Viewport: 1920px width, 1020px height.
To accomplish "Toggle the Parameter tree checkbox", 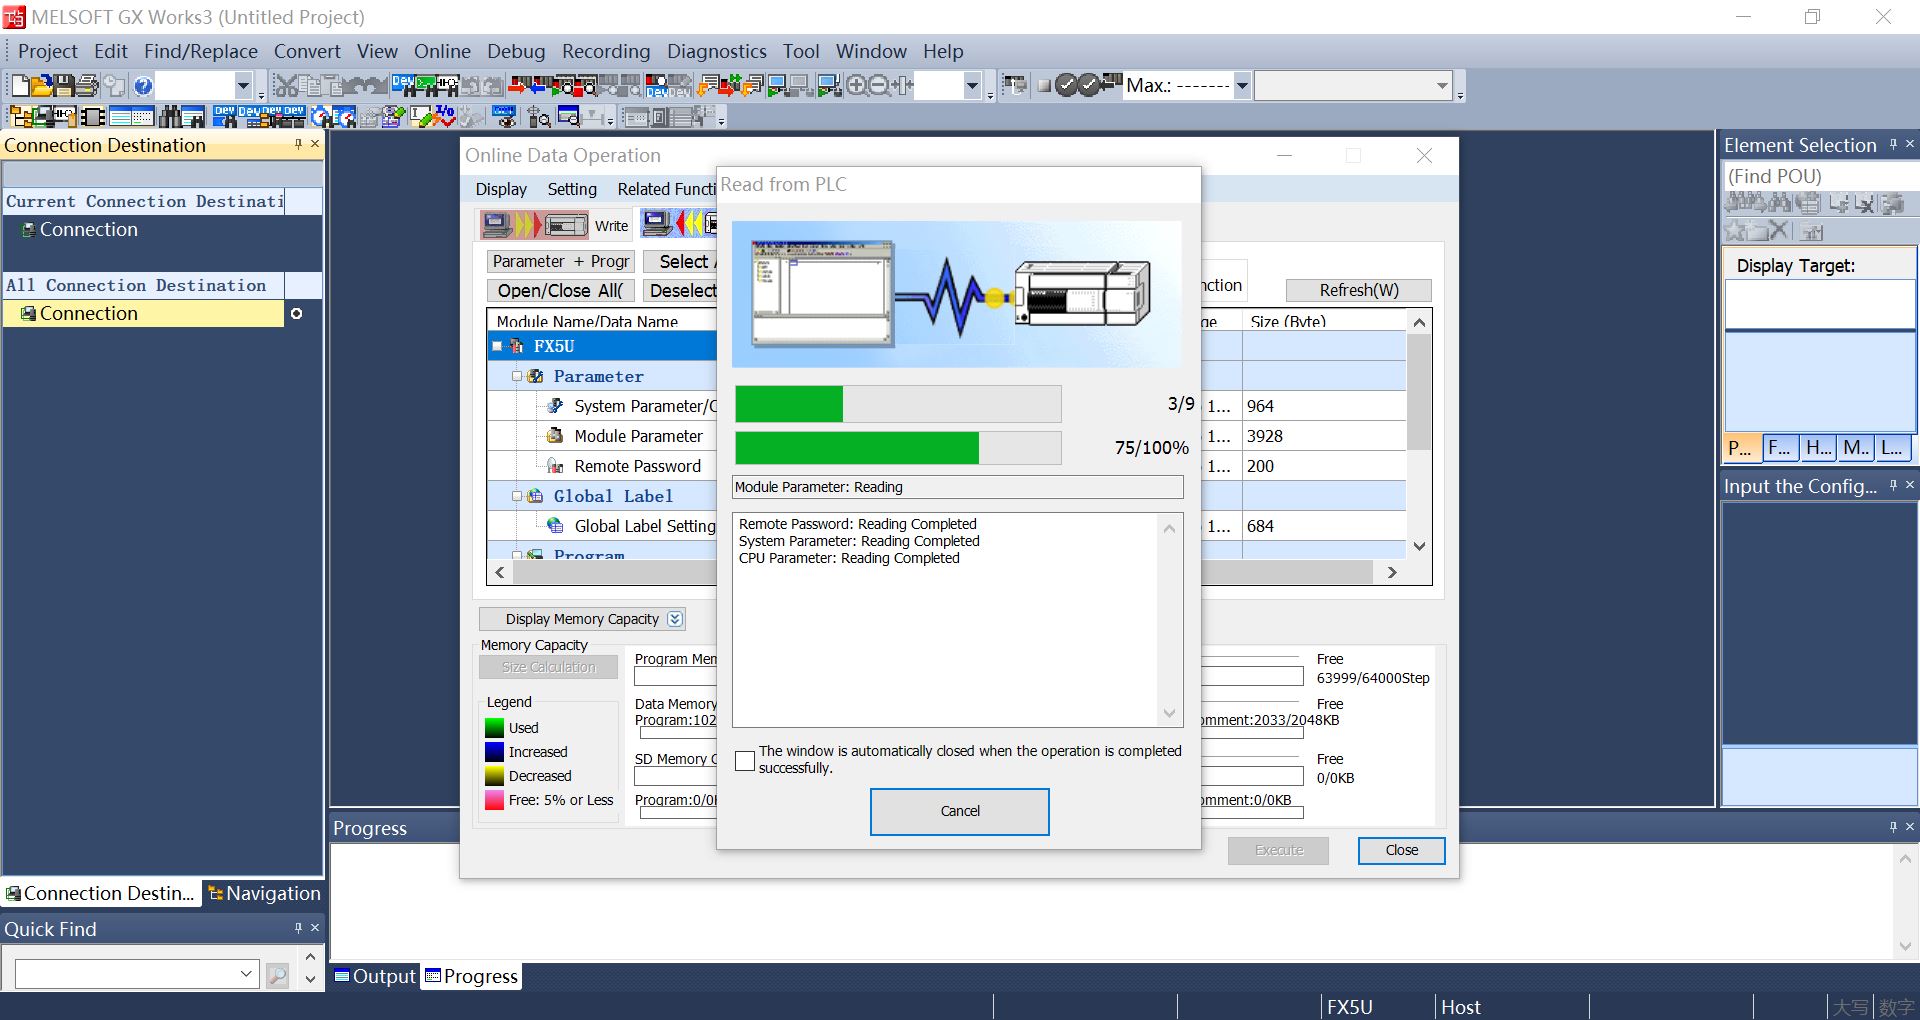I will click(x=517, y=376).
